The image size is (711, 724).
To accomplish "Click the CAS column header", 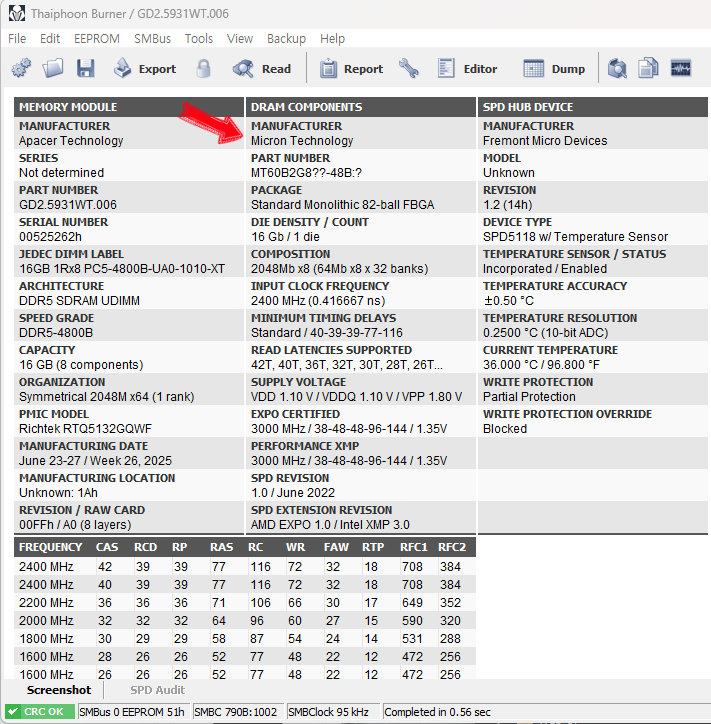I will (x=107, y=547).
